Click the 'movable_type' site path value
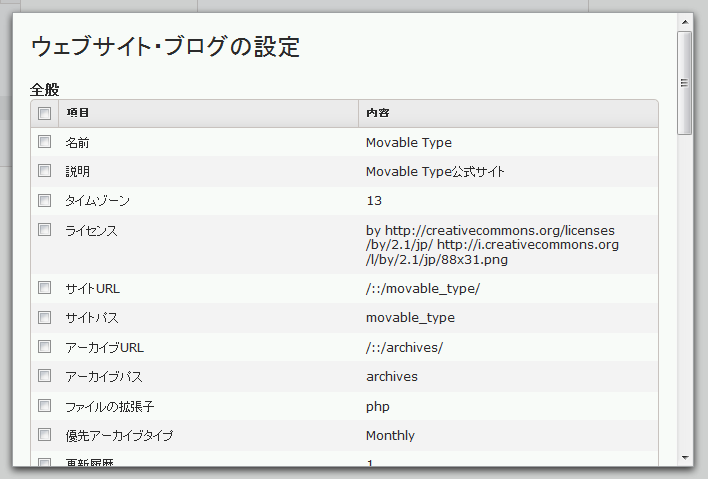 [x=410, y=318]
